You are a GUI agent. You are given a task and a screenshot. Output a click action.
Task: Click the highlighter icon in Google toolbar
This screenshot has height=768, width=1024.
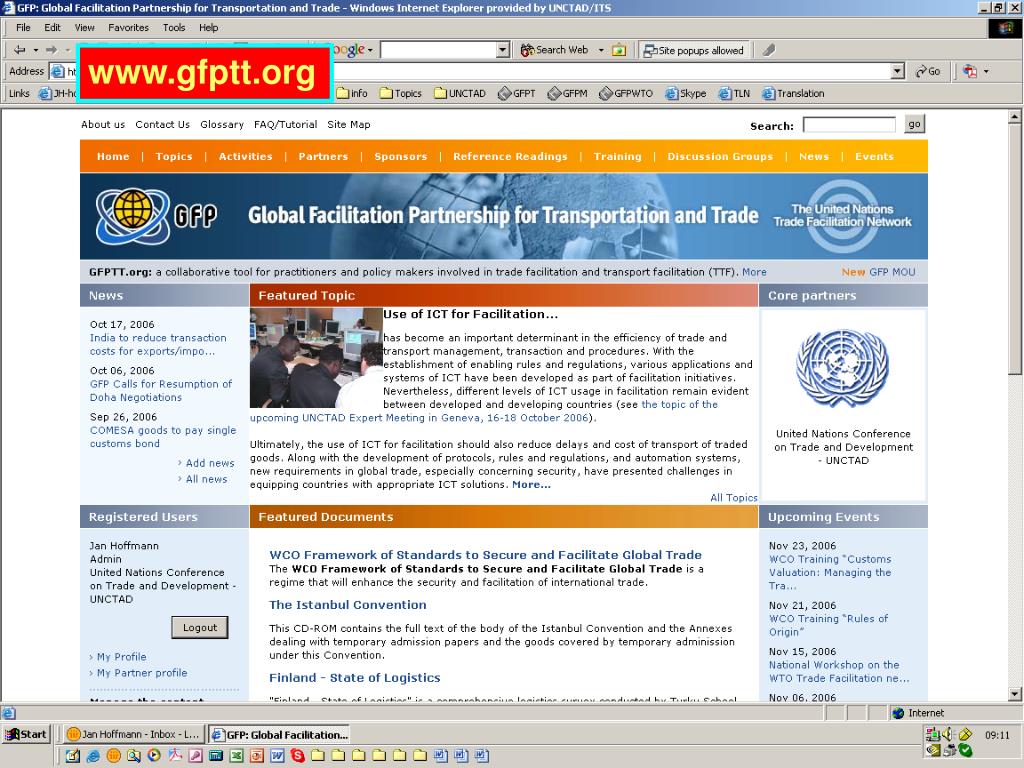tap(769, 50)
